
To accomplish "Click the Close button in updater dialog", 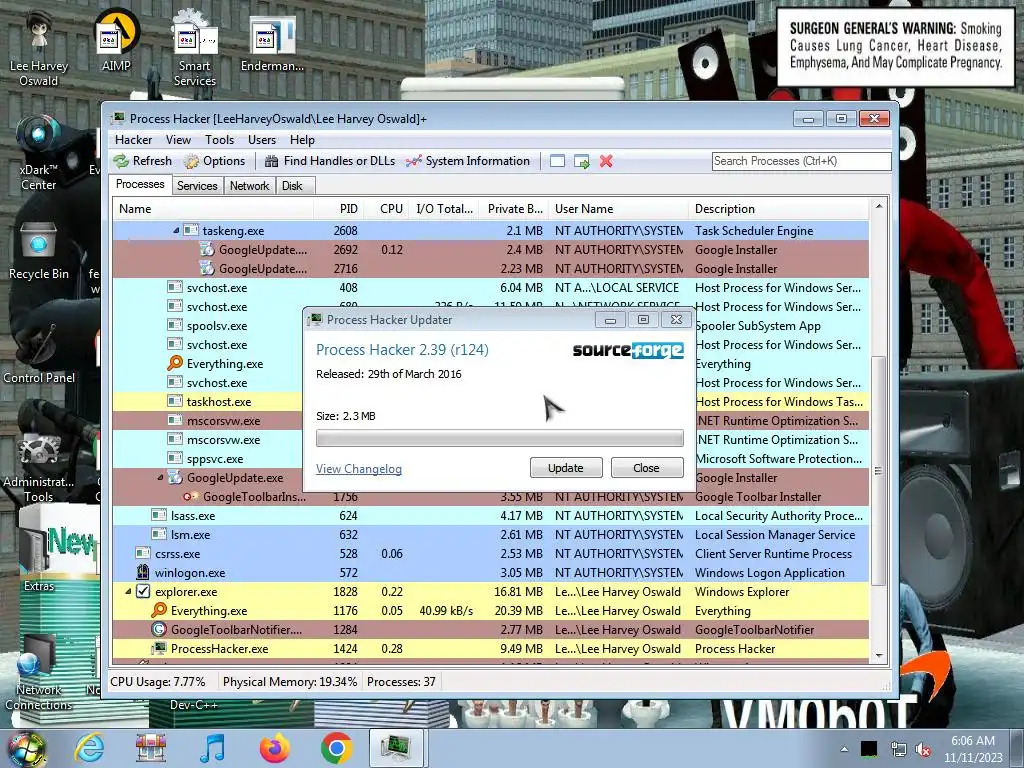I will click(647, 468).
